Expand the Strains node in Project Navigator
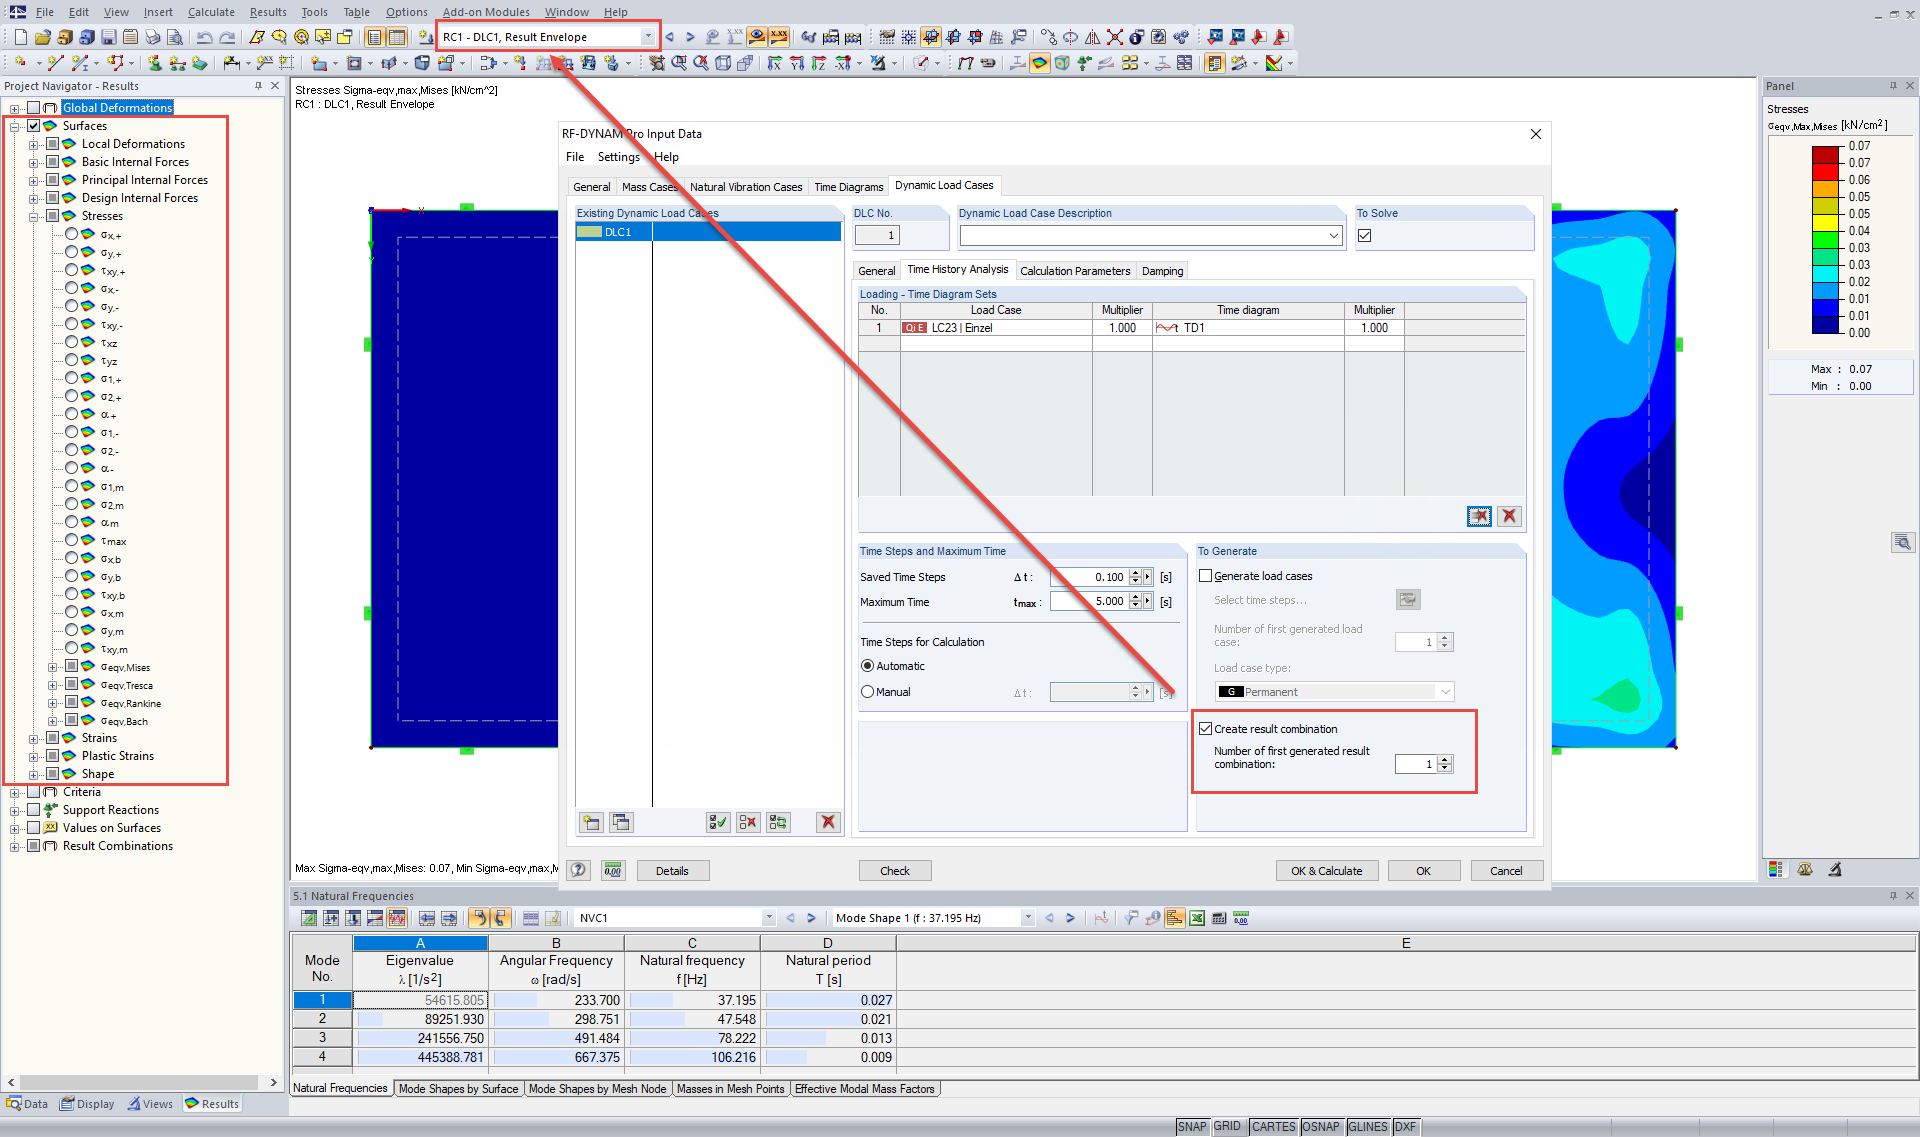Image resolution: width=1920 pixels, height=1137 pixels. (34, 737)
